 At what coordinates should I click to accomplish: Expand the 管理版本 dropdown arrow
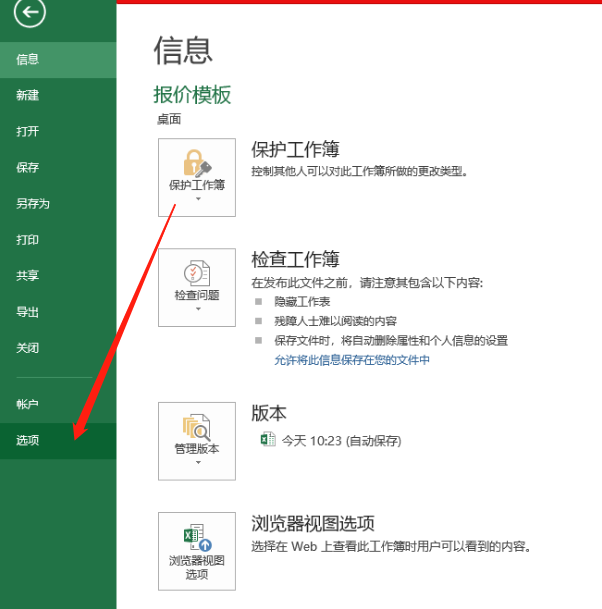pos(197,463)
